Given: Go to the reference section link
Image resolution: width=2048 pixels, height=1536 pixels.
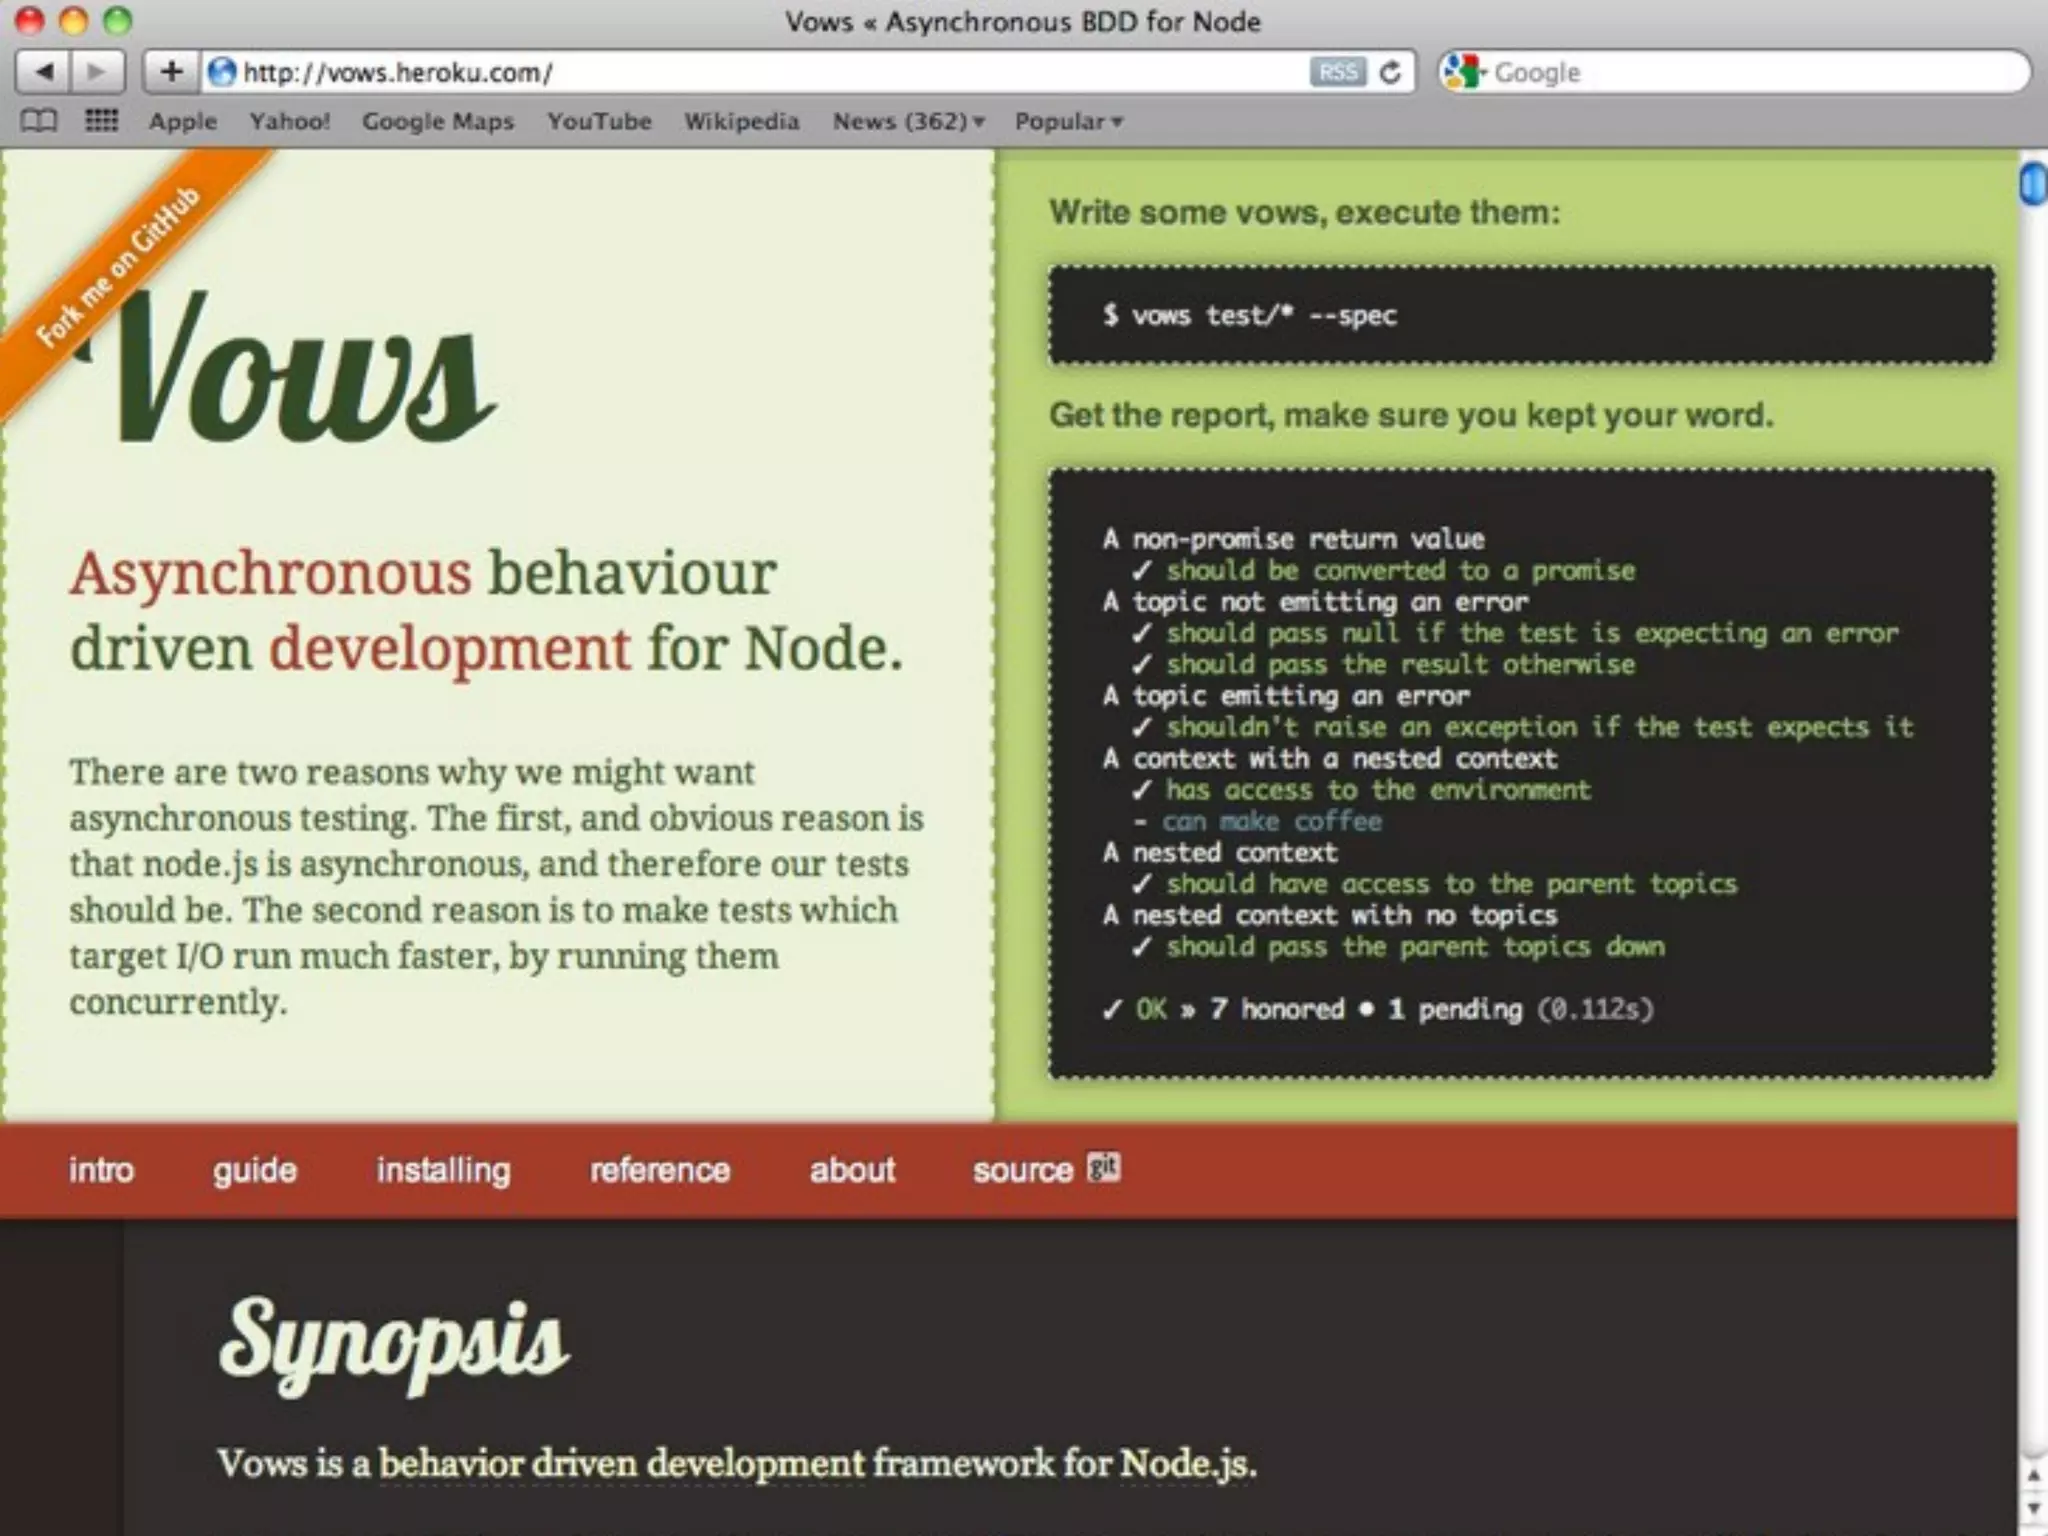Looking at the screenshot, I should pos(659,1169).
